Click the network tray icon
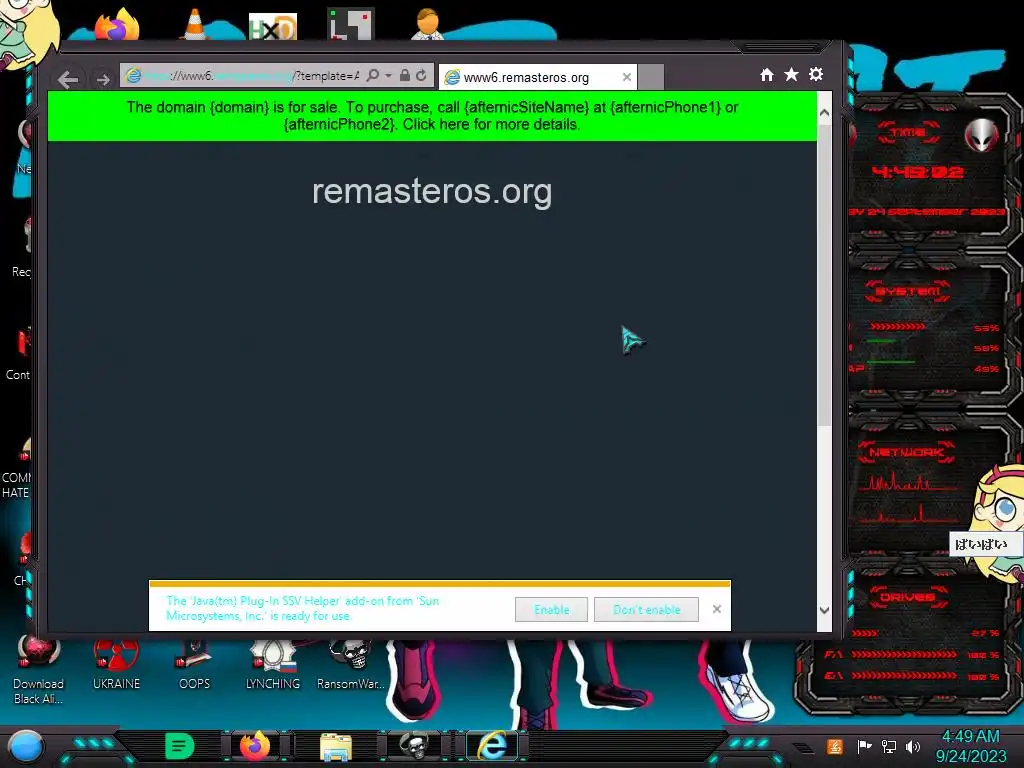This screenshot has height=768, width=1024. [x=889, y=746]
